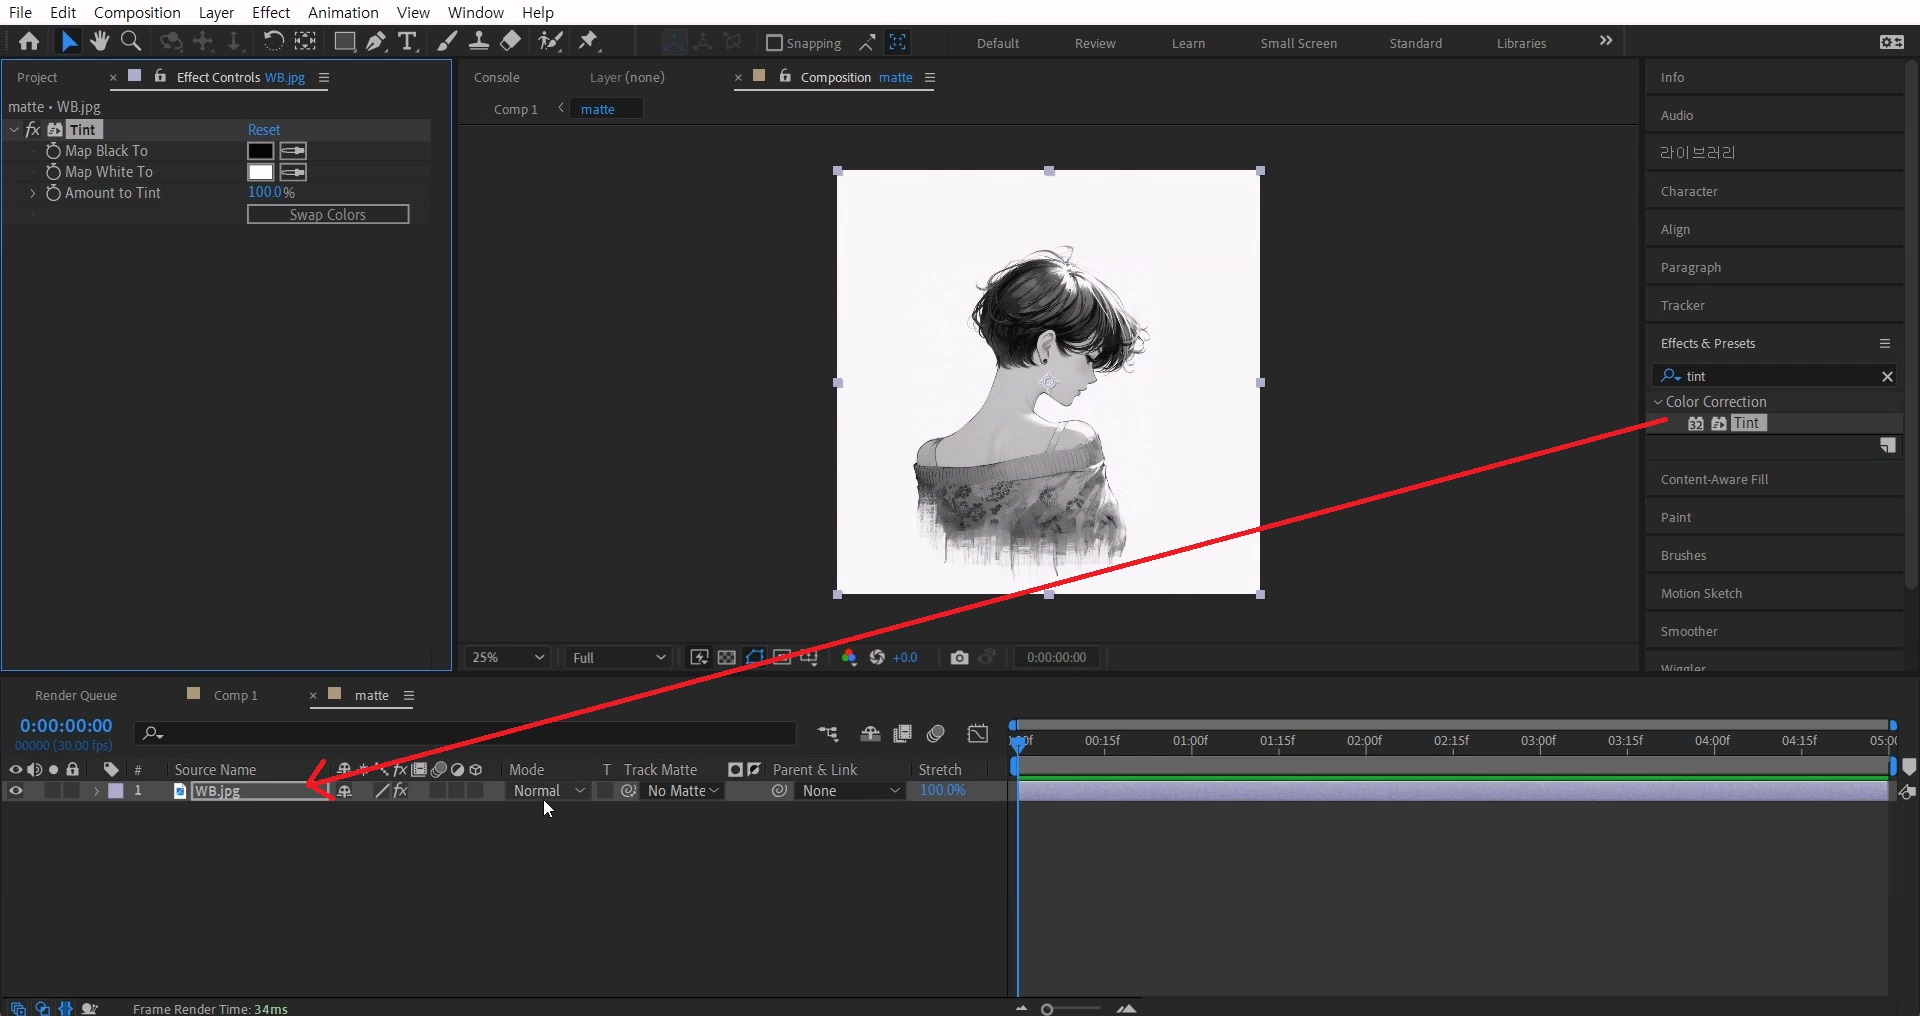1920x1016 pixels.
Task: Select the Roto Brush tool
Action: [550, 41]
